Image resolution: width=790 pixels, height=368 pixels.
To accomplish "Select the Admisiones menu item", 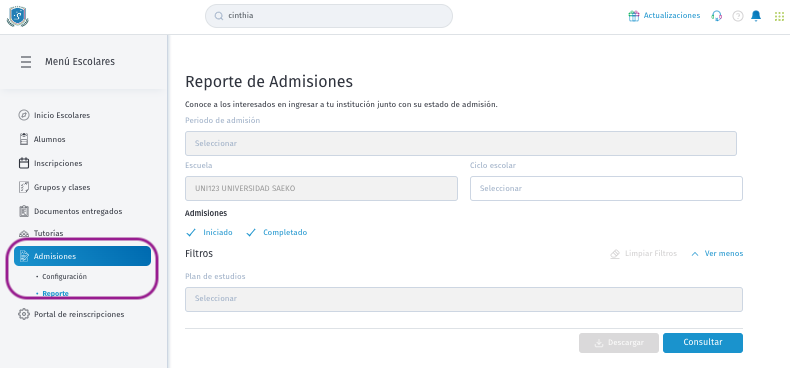I will pyautogui.click(x=83, y=256).
